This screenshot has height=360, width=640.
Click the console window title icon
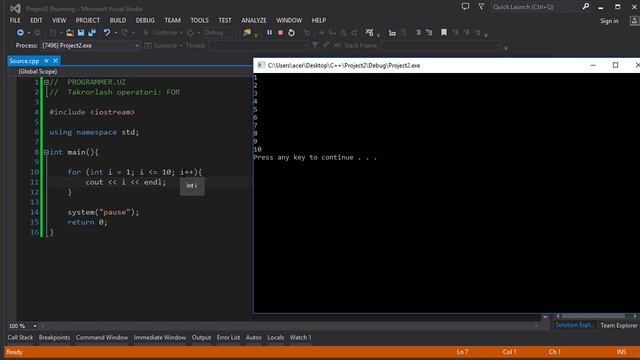(x=260, y=65)
